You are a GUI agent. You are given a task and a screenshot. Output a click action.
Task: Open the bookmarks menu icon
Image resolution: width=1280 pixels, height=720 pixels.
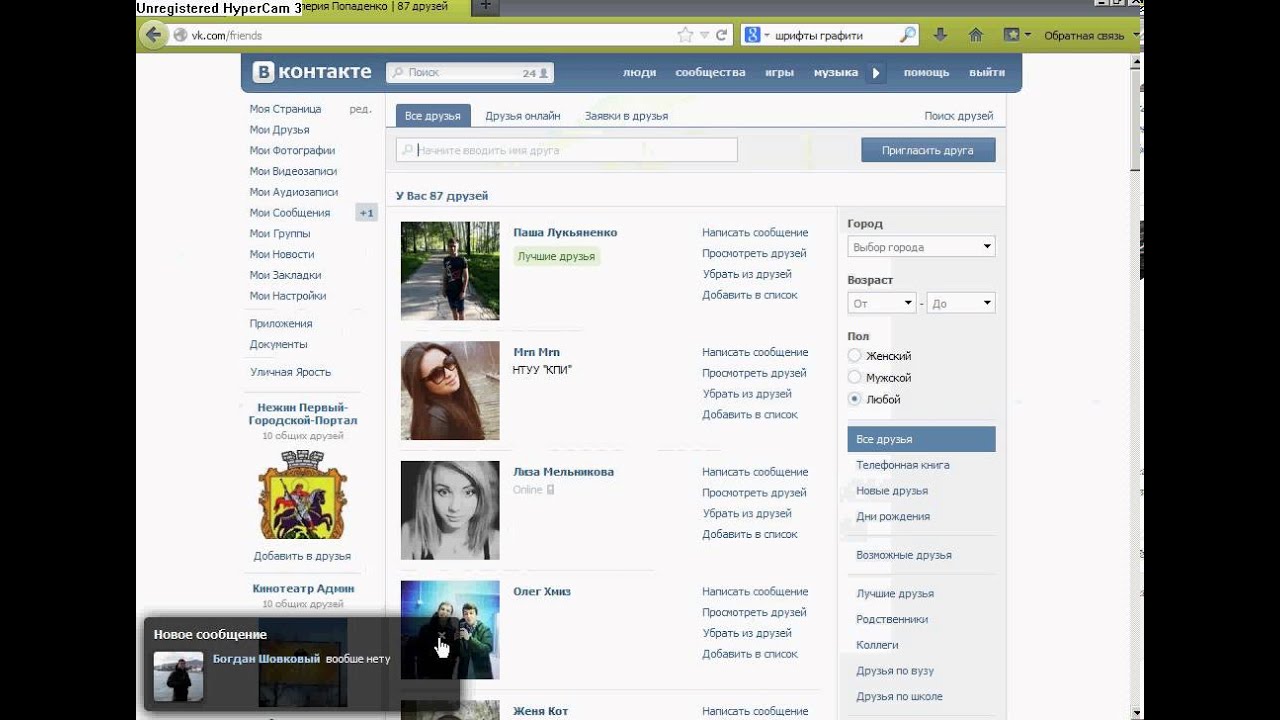click(x=1016, y=35)
